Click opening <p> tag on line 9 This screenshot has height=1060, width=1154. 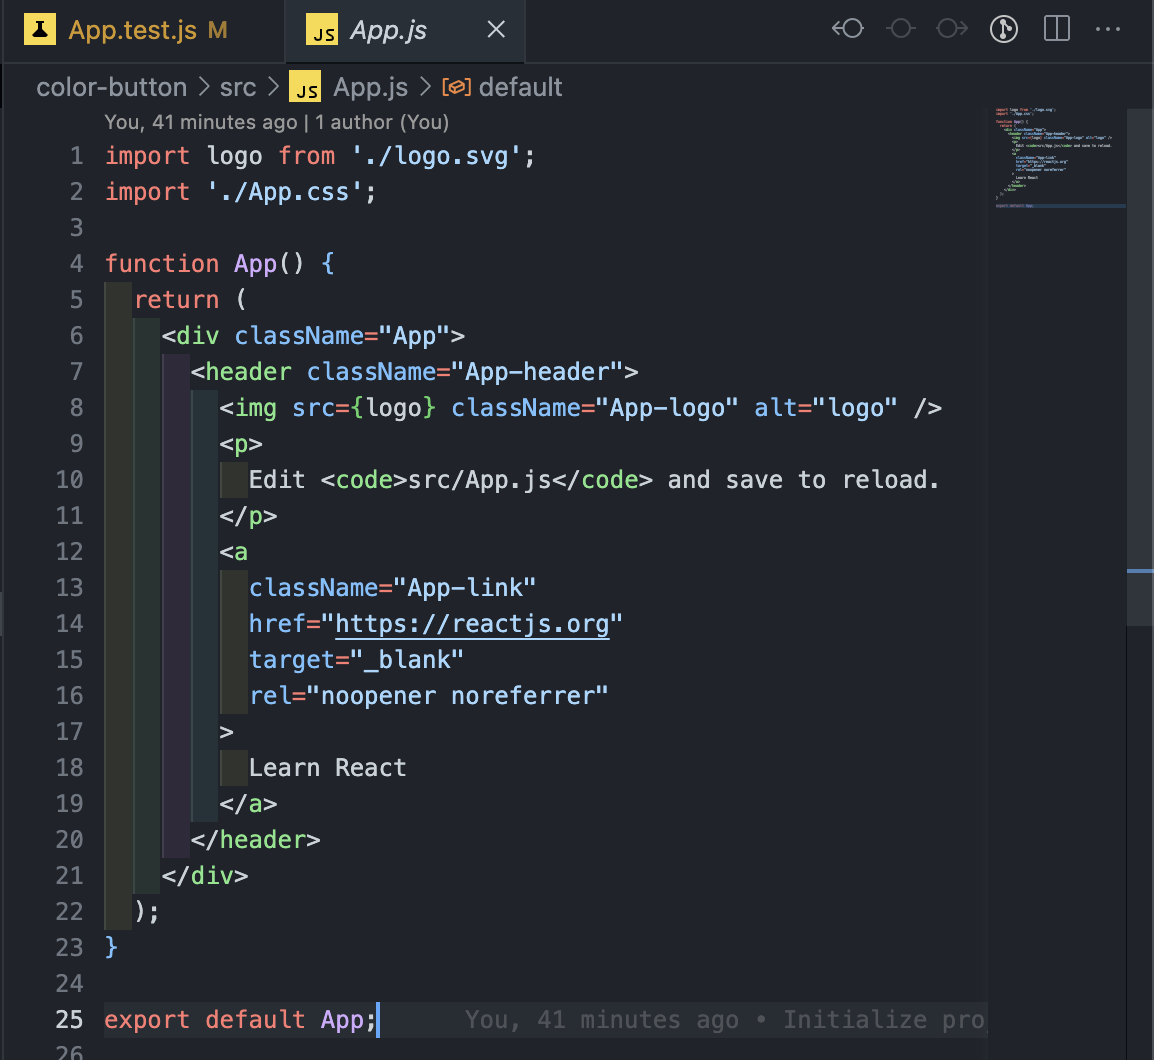(x=241, y=444)
